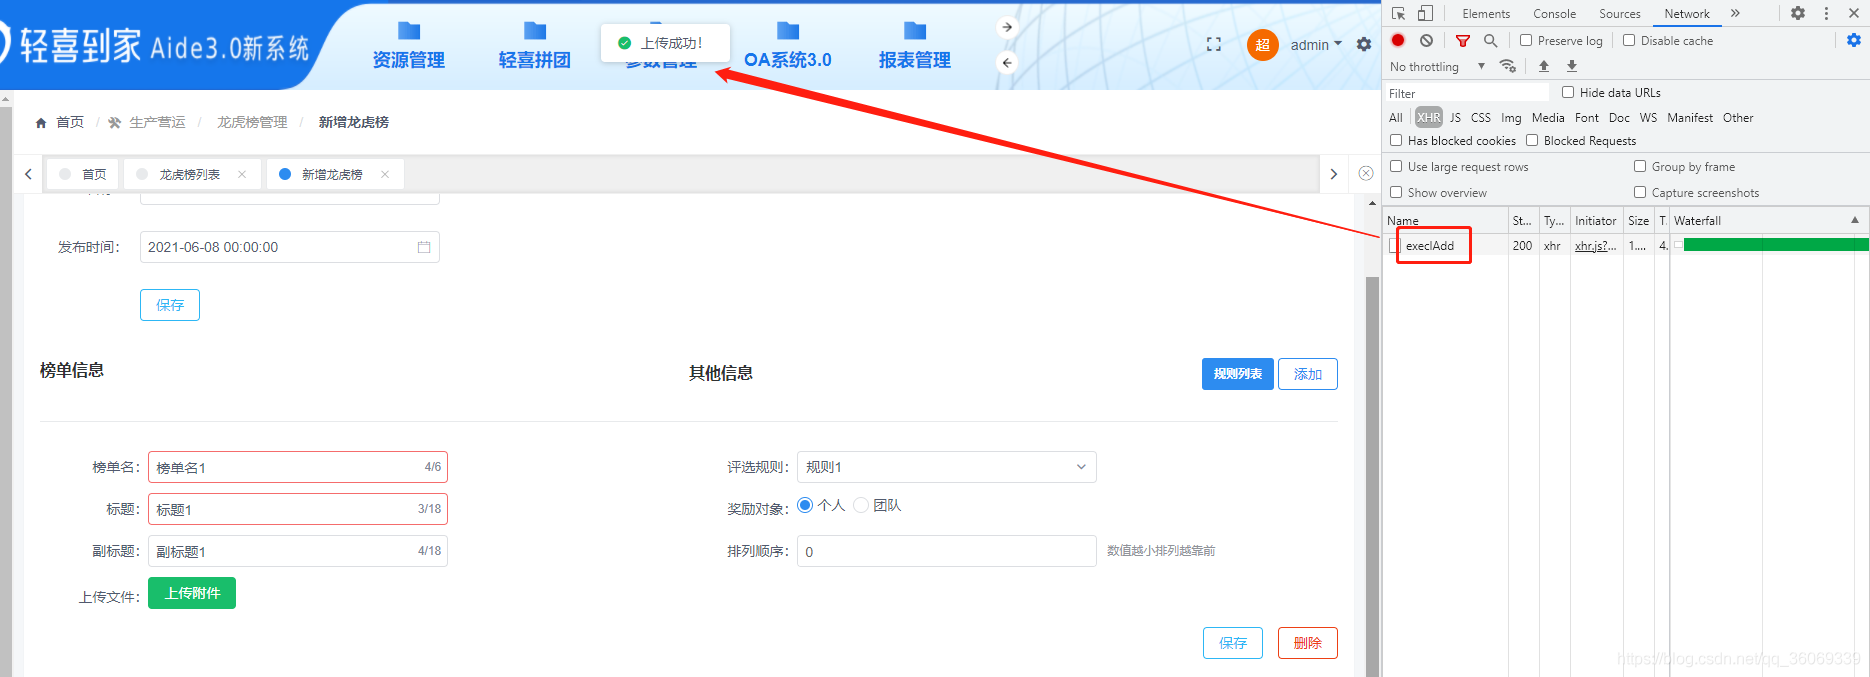Open the header settings gear icon
1870x677 pixels.
[1364, 44]
